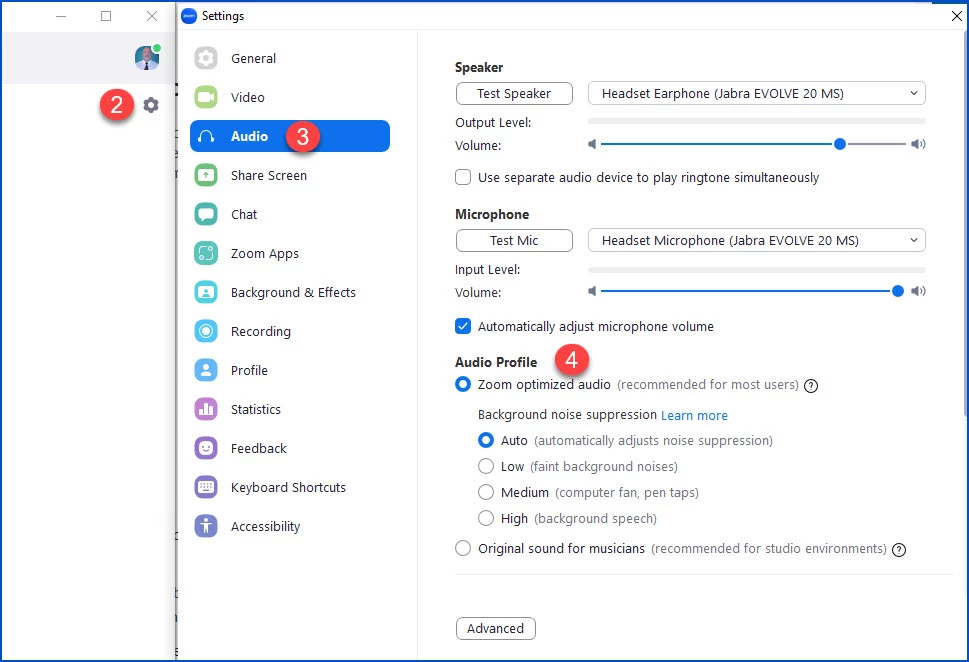The height and width of the screenshot is (662, 969).
Task: Switch to Video settings label
Action: coord(248,98)
